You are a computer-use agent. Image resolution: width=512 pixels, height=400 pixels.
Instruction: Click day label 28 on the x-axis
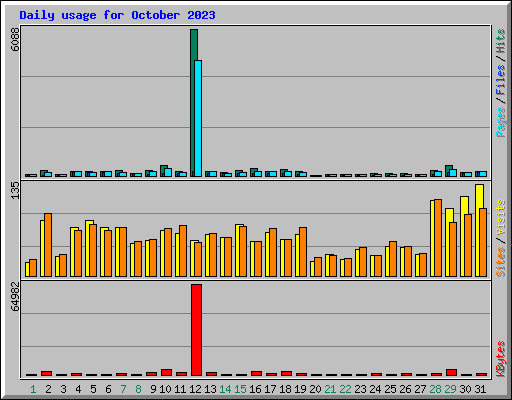tap(435, 389)
